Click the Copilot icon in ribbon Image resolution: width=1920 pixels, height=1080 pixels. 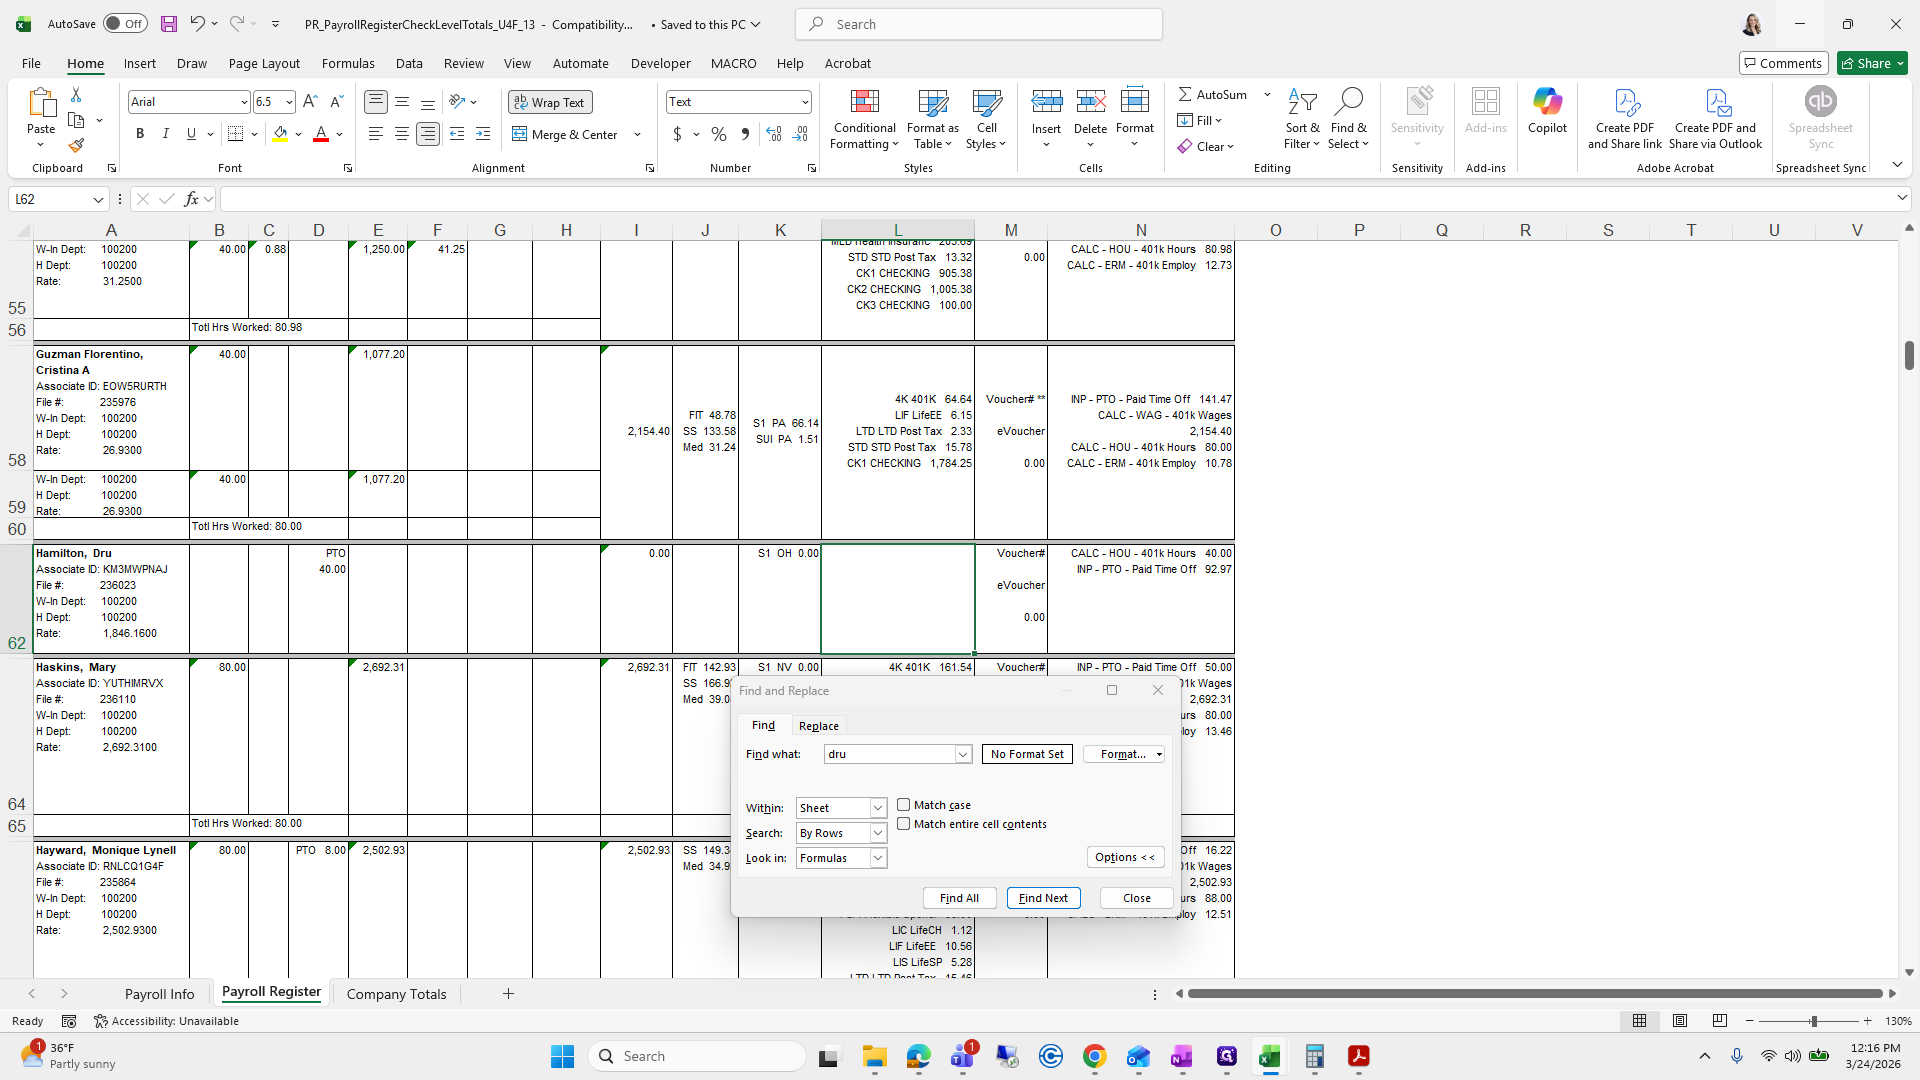click(1547, 102)
